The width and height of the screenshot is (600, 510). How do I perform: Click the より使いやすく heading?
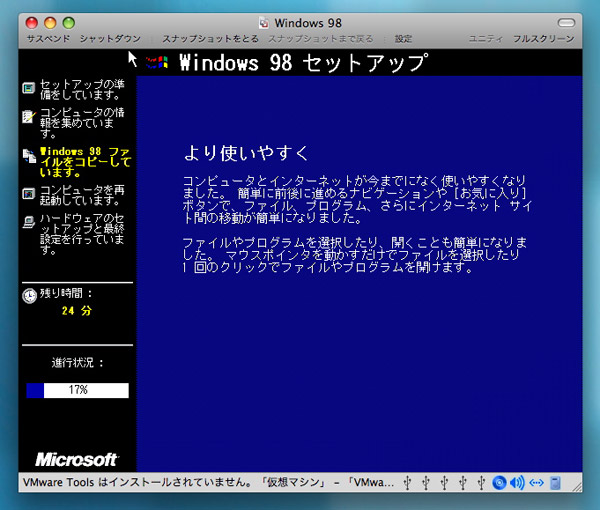(x=246, y=153)
